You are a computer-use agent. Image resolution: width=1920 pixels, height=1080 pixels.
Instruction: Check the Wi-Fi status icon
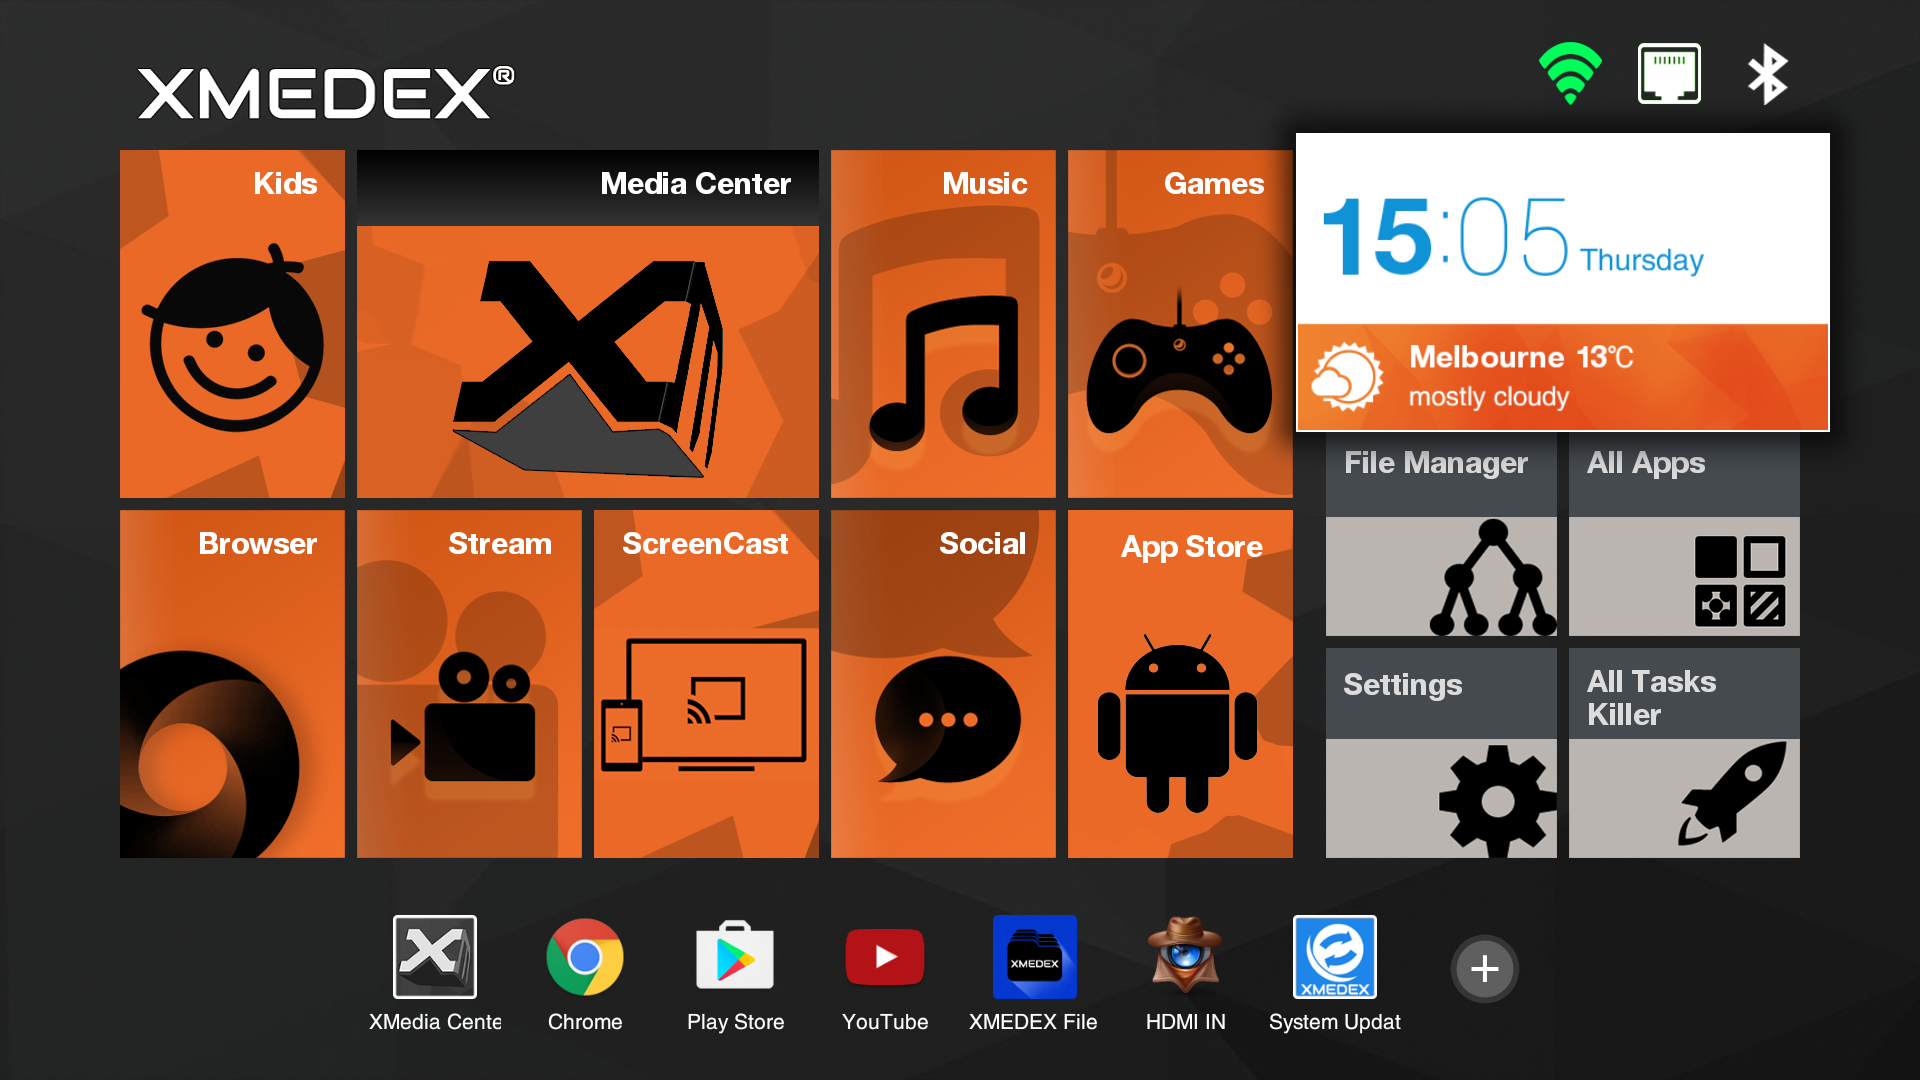[1570, 73]
